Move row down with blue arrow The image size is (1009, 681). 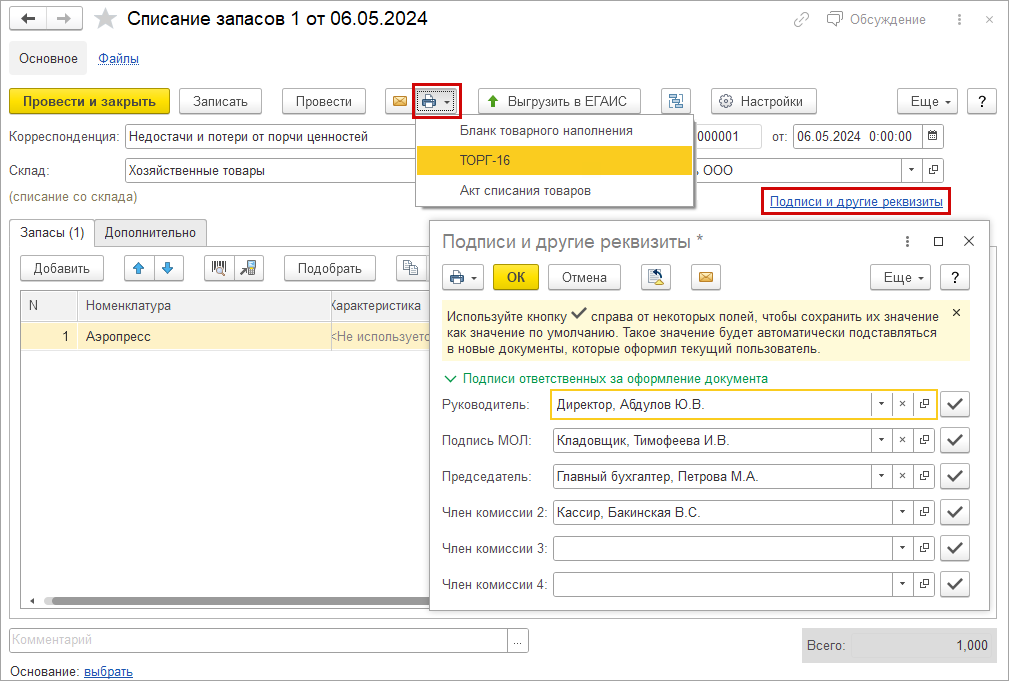[x=167, y=267]
